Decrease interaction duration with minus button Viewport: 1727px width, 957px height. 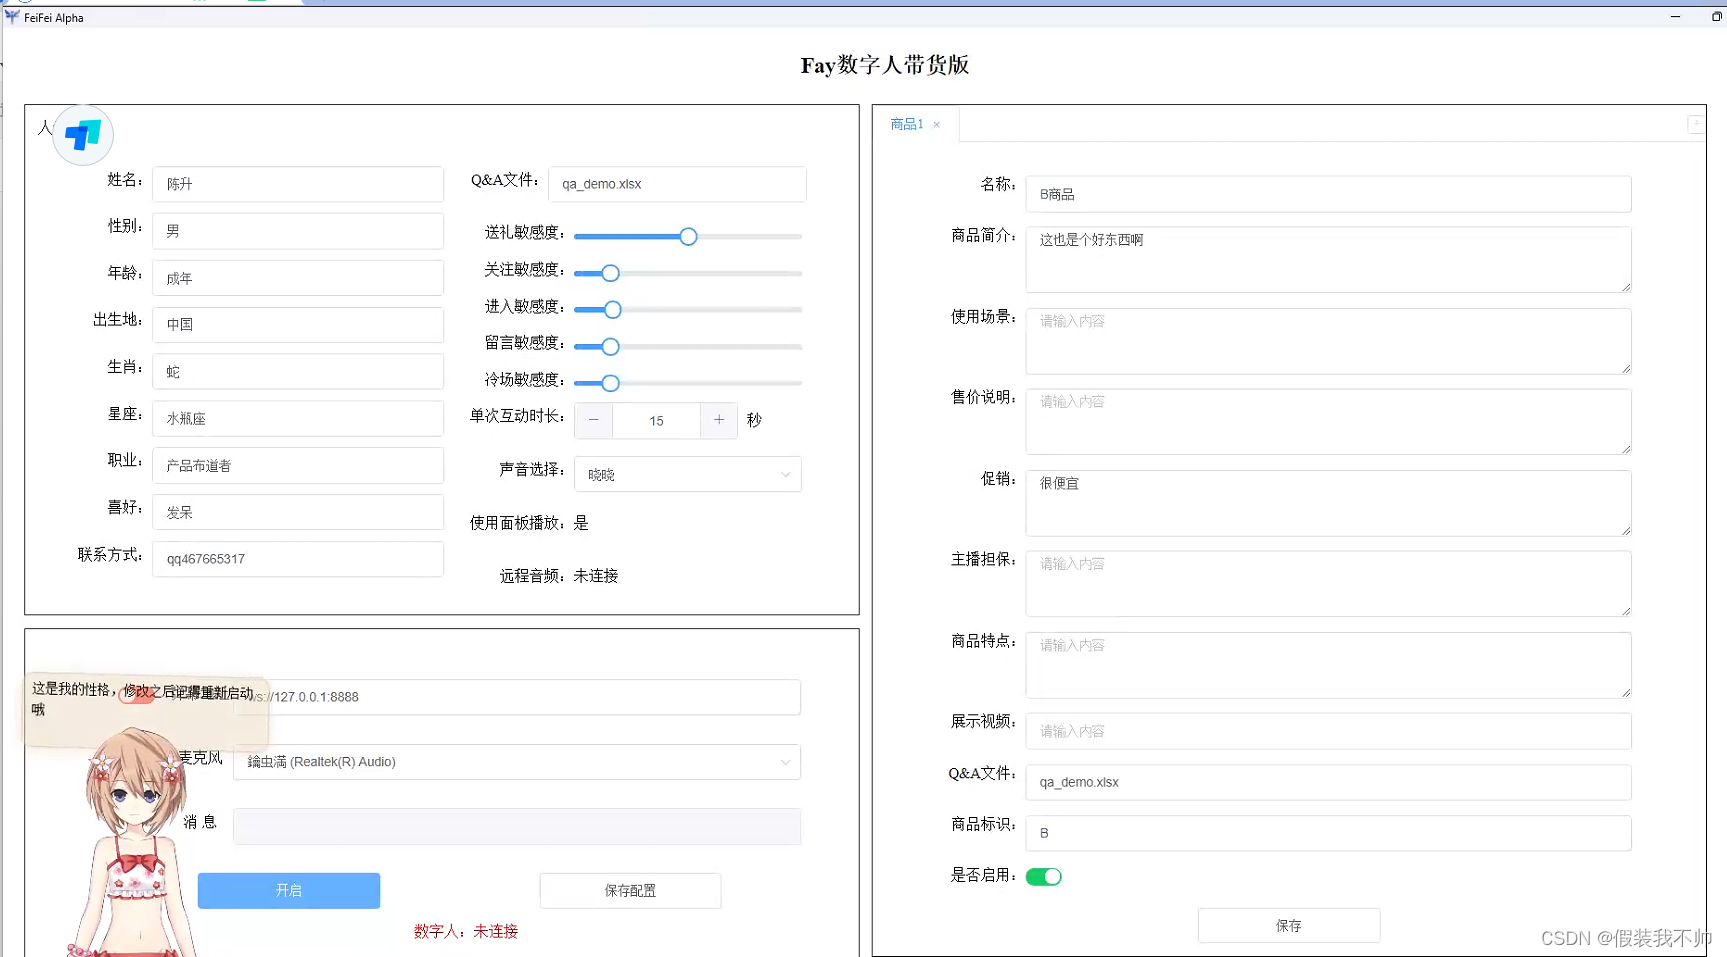(594, 420)
